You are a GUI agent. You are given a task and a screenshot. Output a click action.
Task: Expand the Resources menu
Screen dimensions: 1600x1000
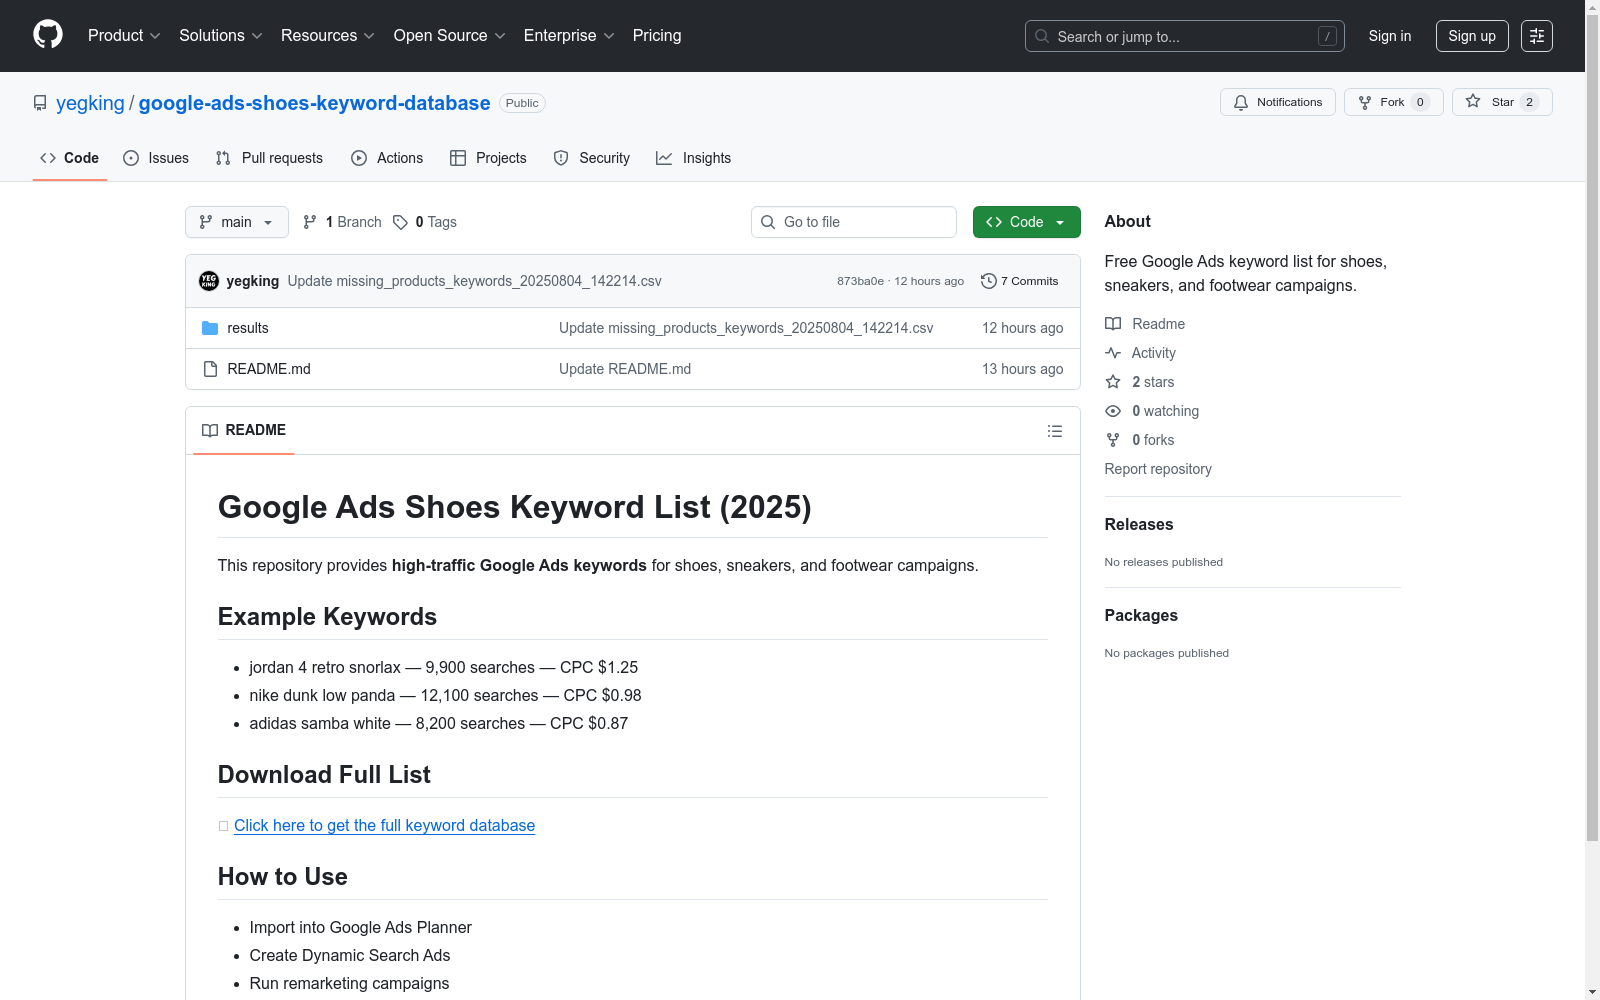pyautogui.click(x=327, y=36)
